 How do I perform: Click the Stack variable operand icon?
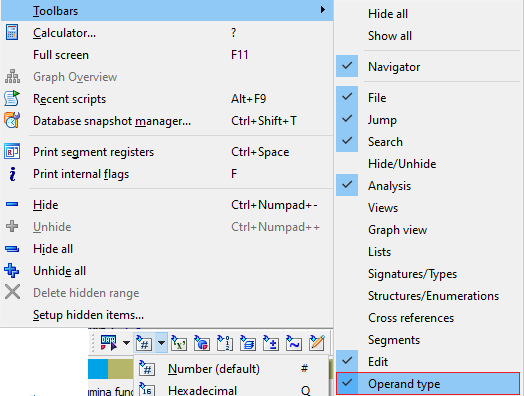tap(248, 343)
